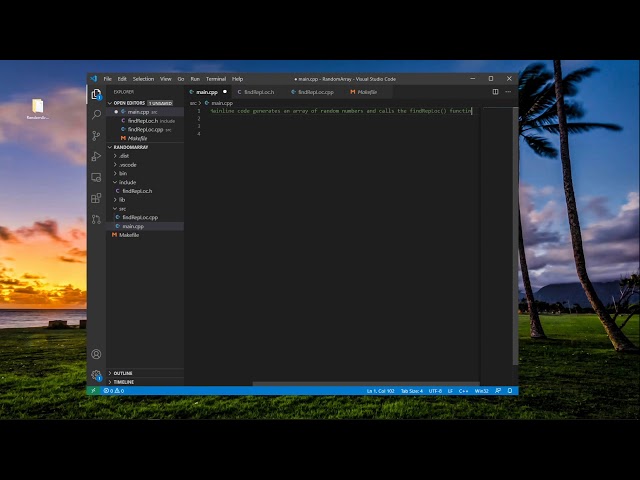Click the errors and warnings status indicator
The height and width of the screenshot is (480, 640).
point(113,391)
